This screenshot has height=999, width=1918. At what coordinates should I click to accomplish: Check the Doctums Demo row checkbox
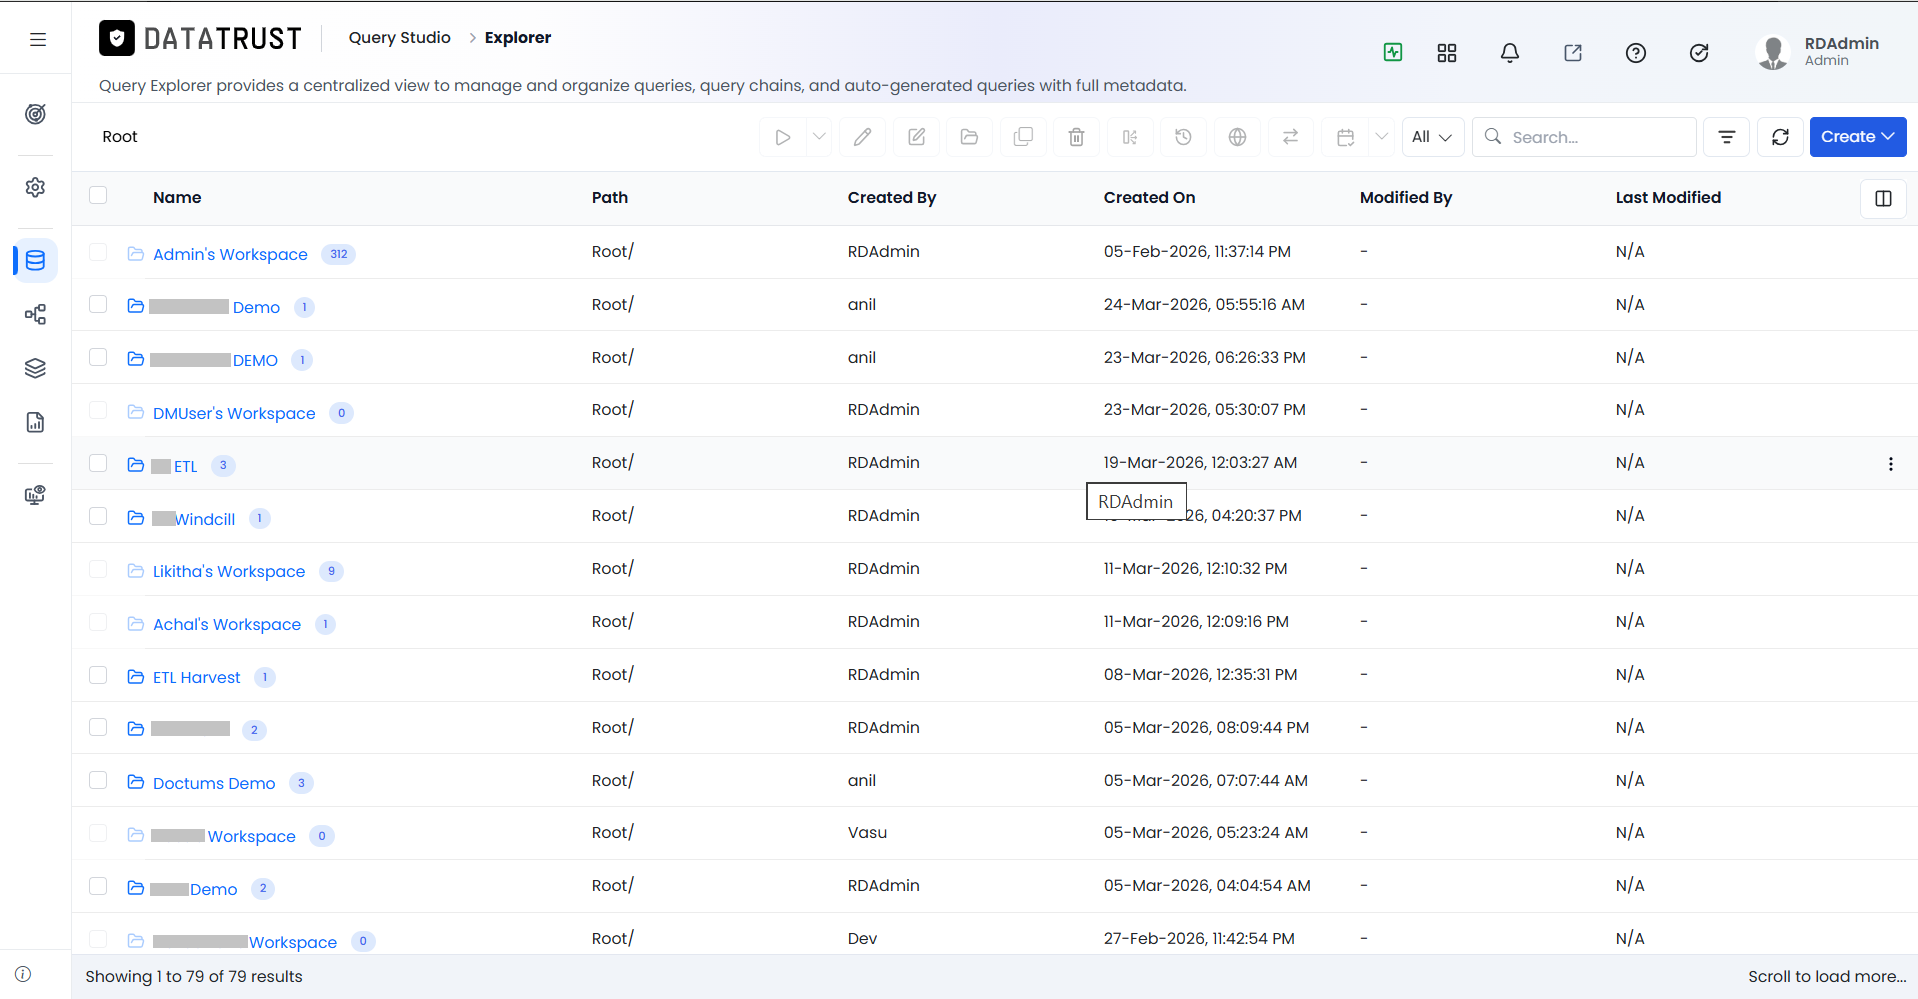(x=98, y=780)
